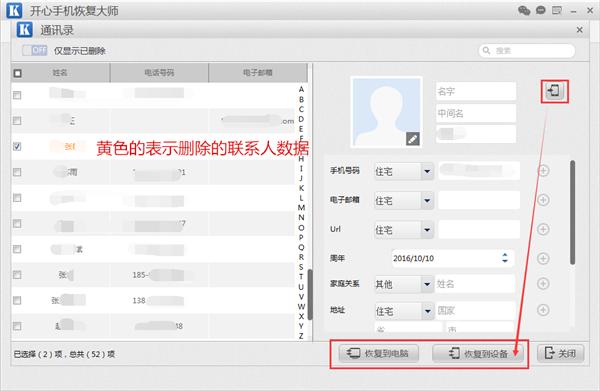Add another 地址 entry with the plus icon

pos(543,310)
